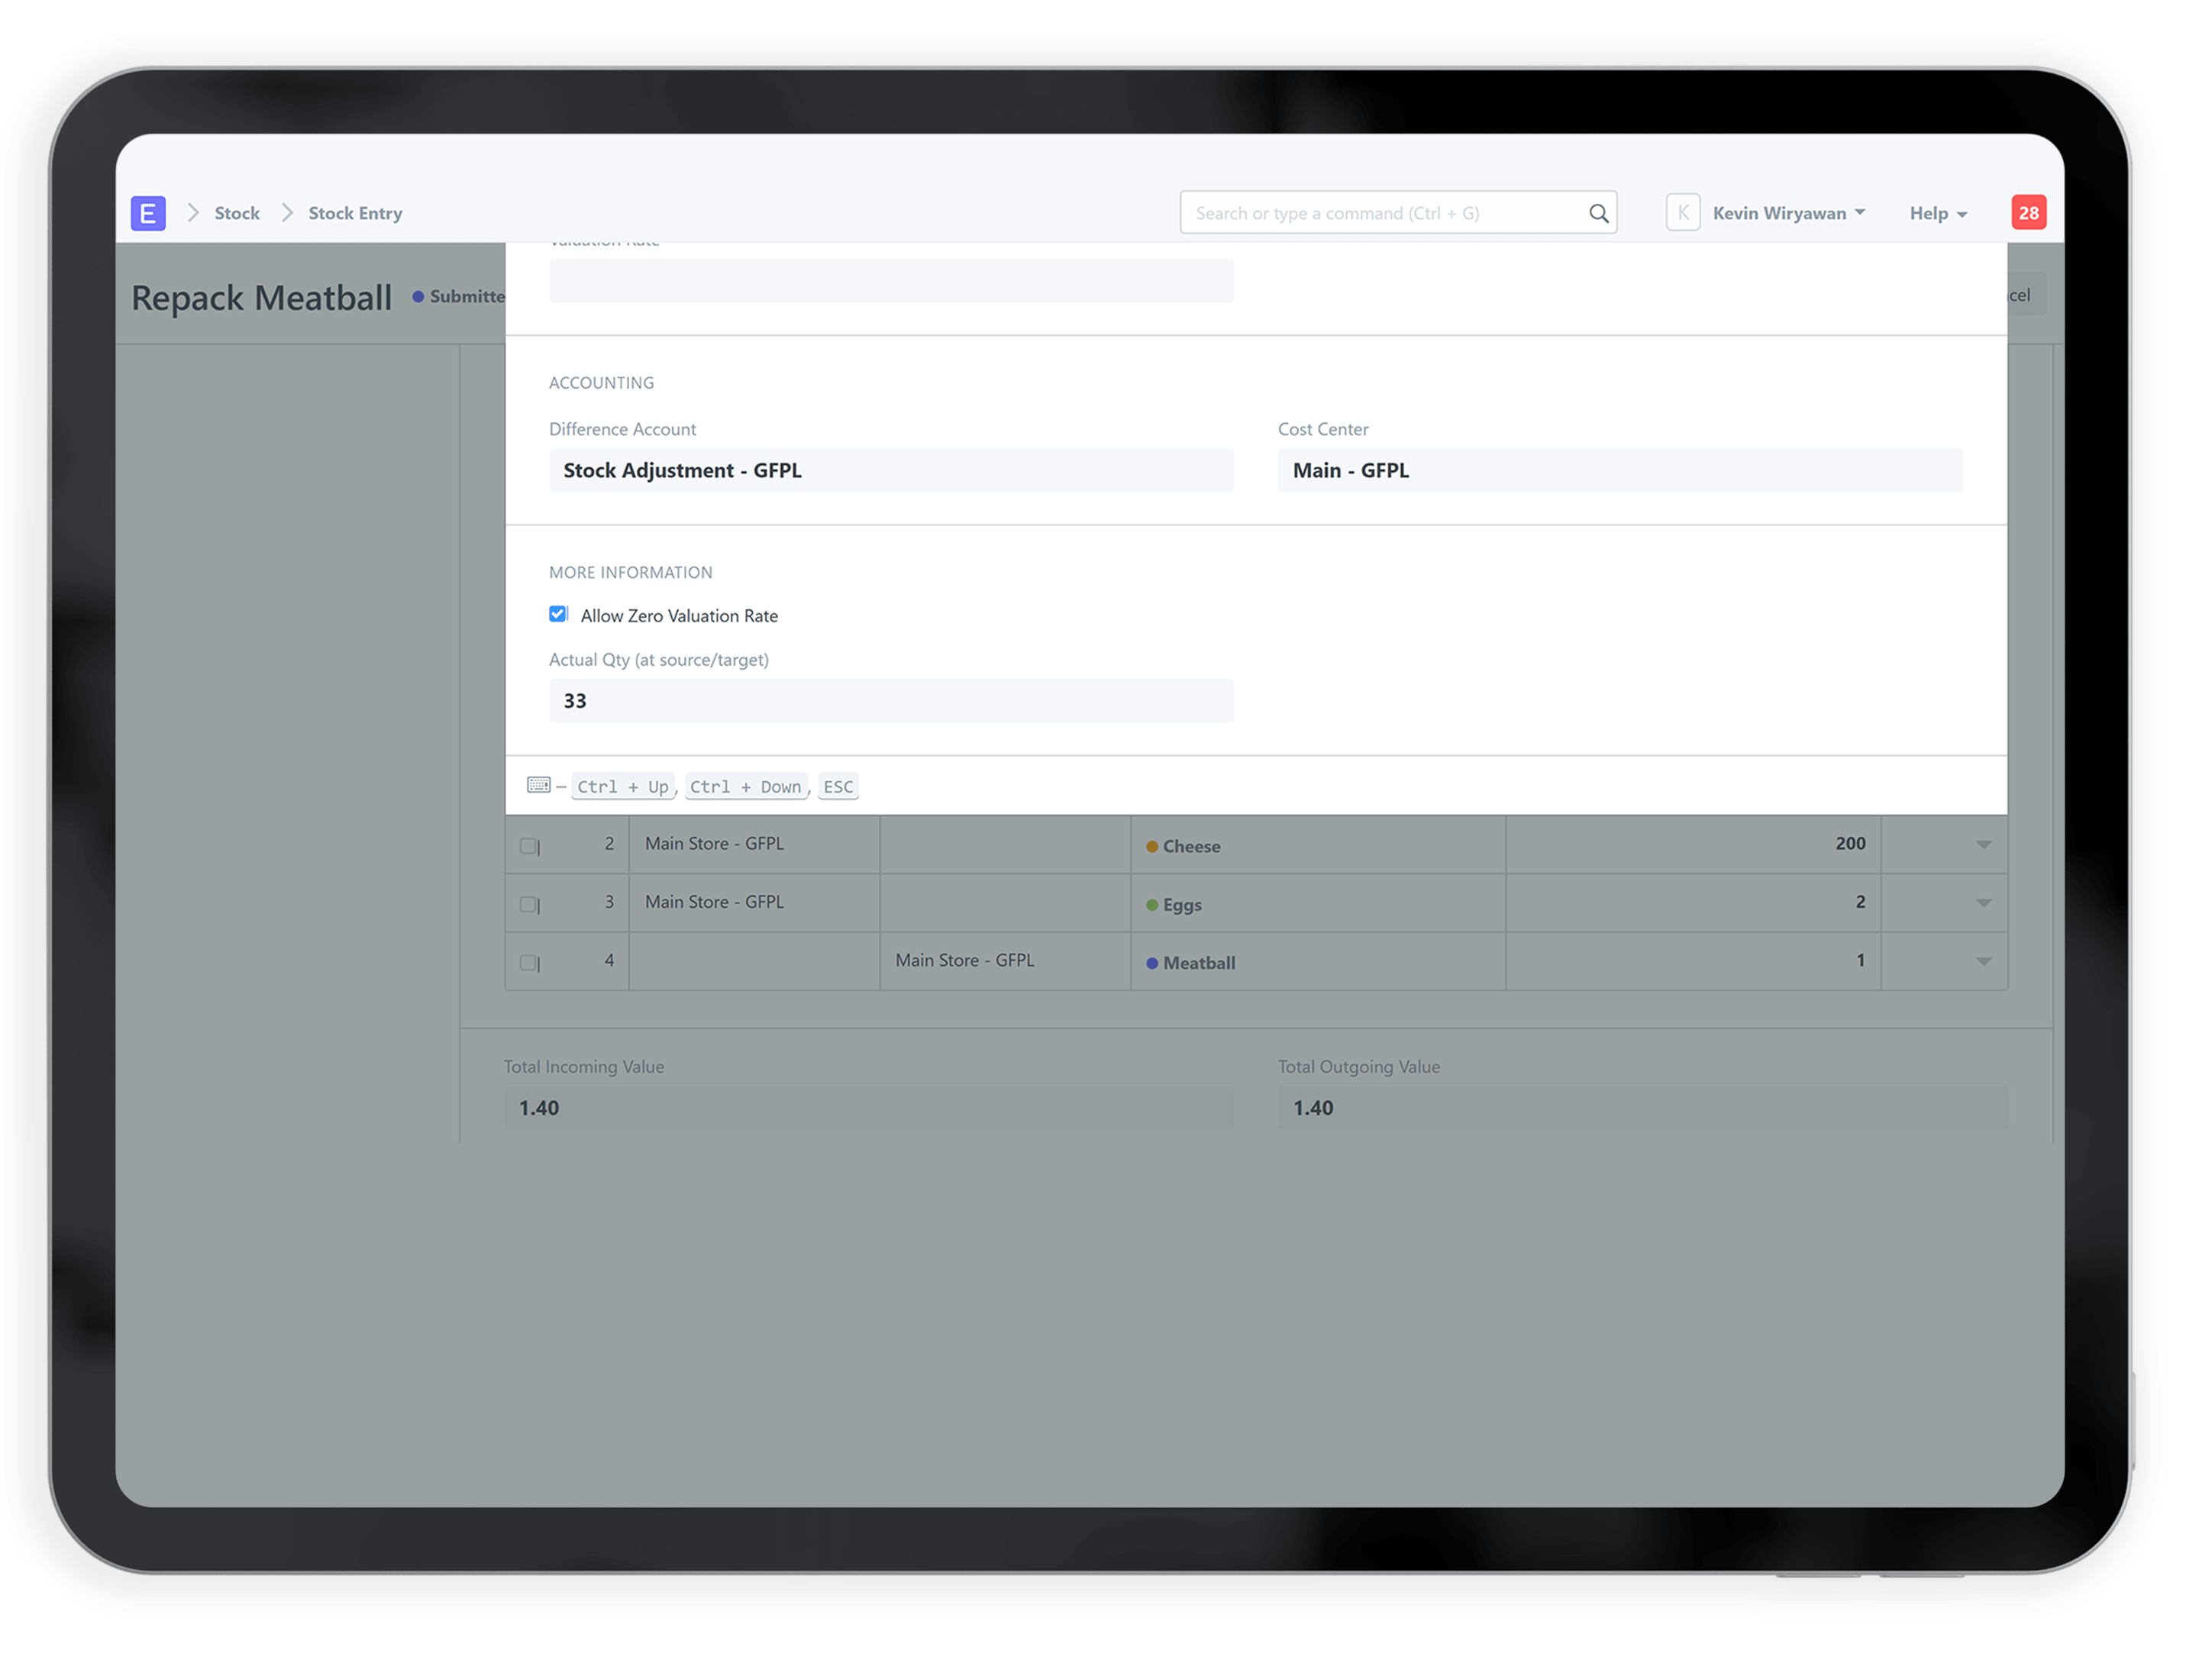Click the Ctrl + Up shortcut label

tap(623, 787)
